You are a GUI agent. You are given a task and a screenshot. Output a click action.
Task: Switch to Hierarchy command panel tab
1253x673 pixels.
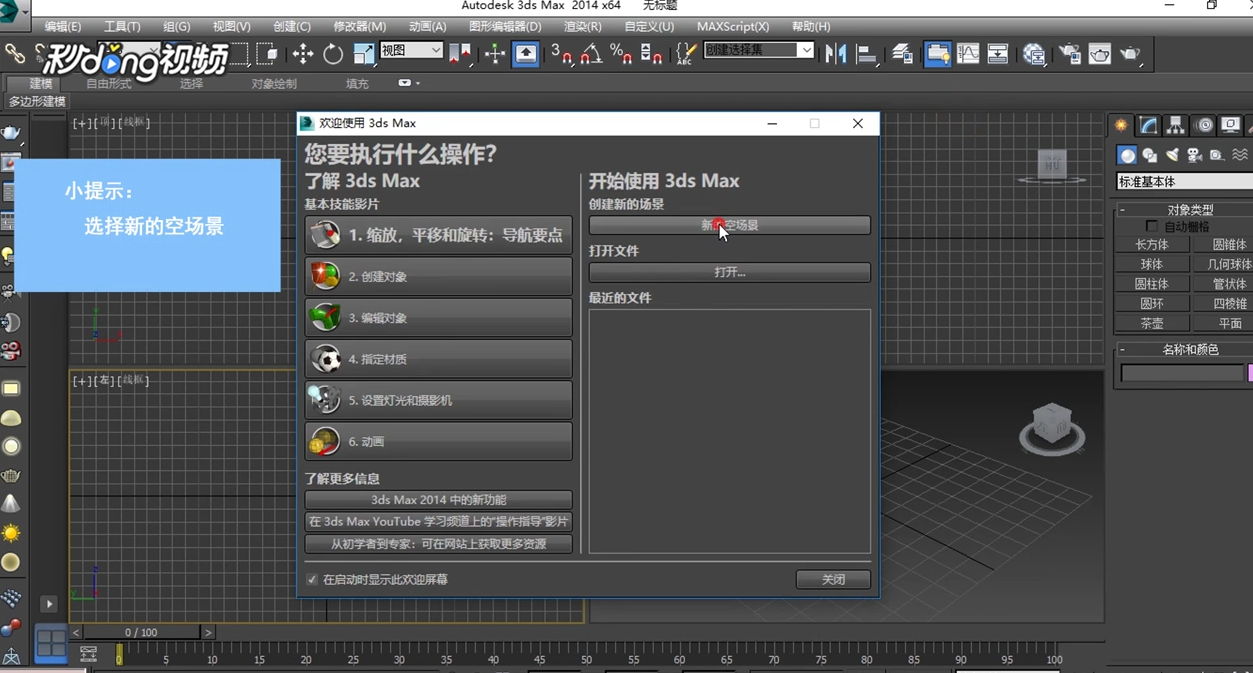click(x=1176, y=125)
